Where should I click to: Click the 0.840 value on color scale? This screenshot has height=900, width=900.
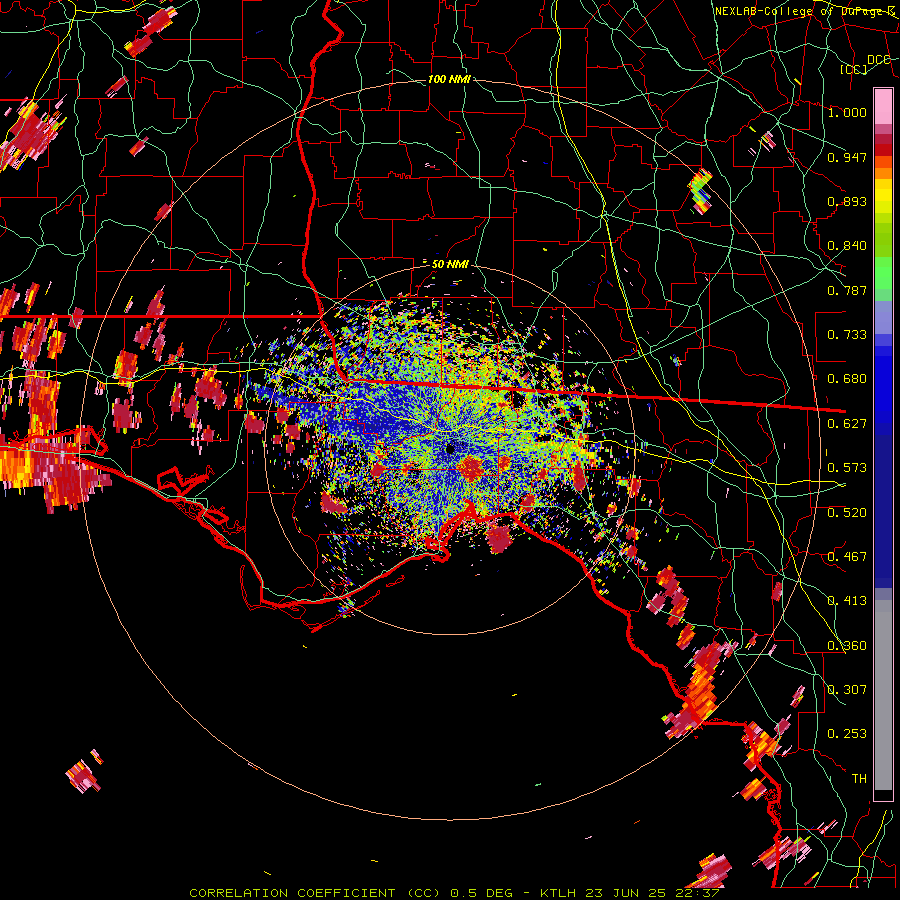point(847,246)
